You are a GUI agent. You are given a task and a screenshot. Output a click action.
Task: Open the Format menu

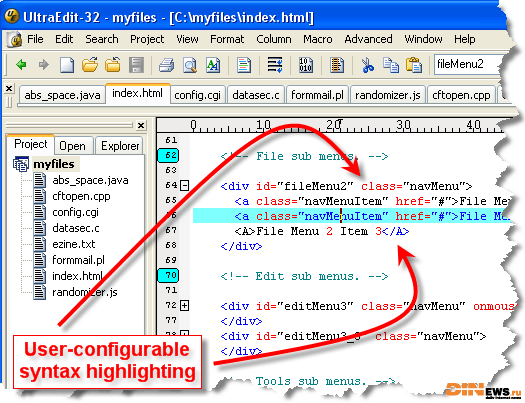pos(227,39)
